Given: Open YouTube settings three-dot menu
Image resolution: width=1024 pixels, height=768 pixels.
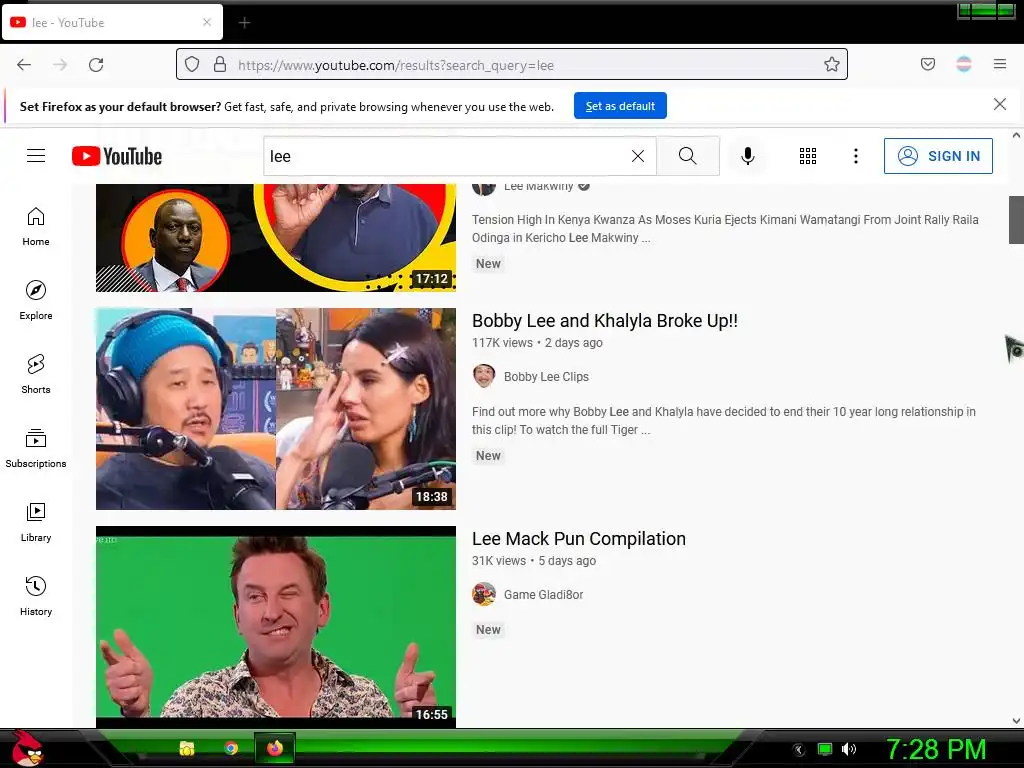Looking at the screenshot, I should pyautogui.click(x=856, y=156).
